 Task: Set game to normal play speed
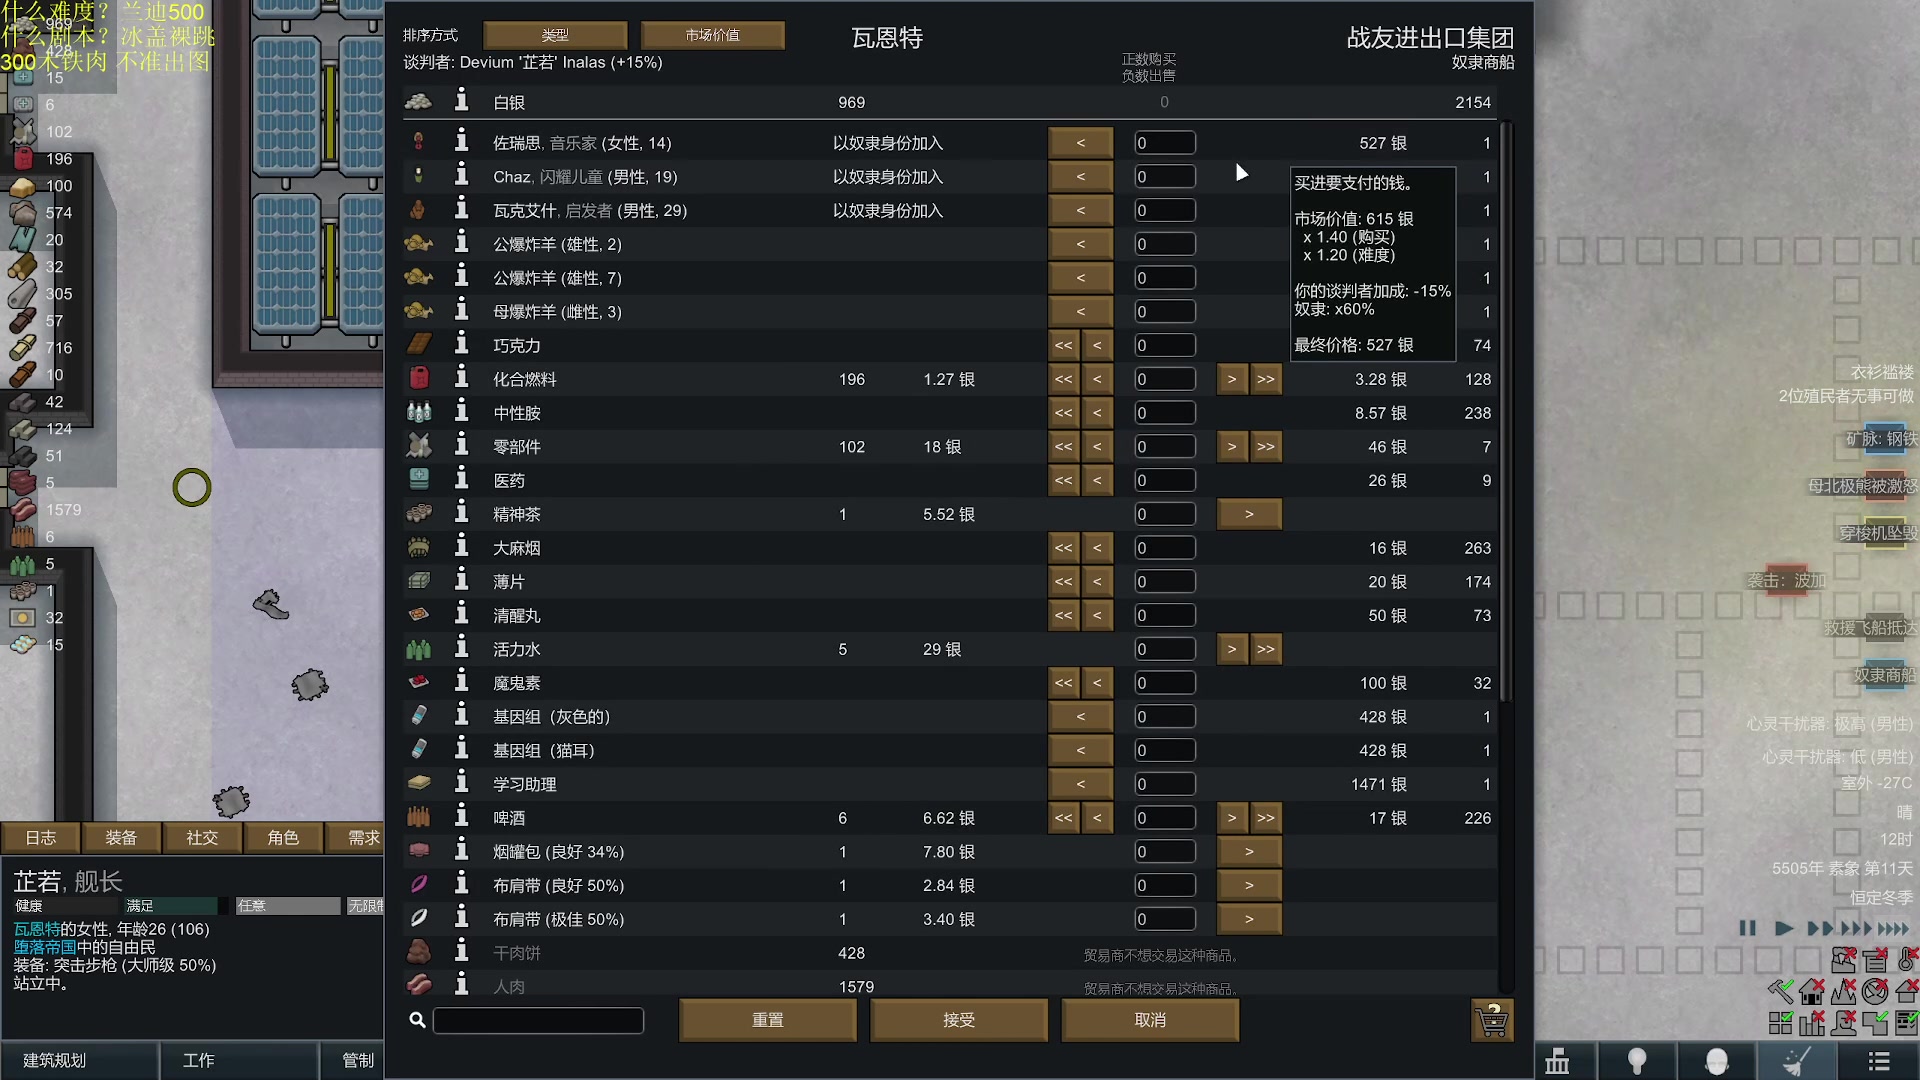tap(1784, 928)
